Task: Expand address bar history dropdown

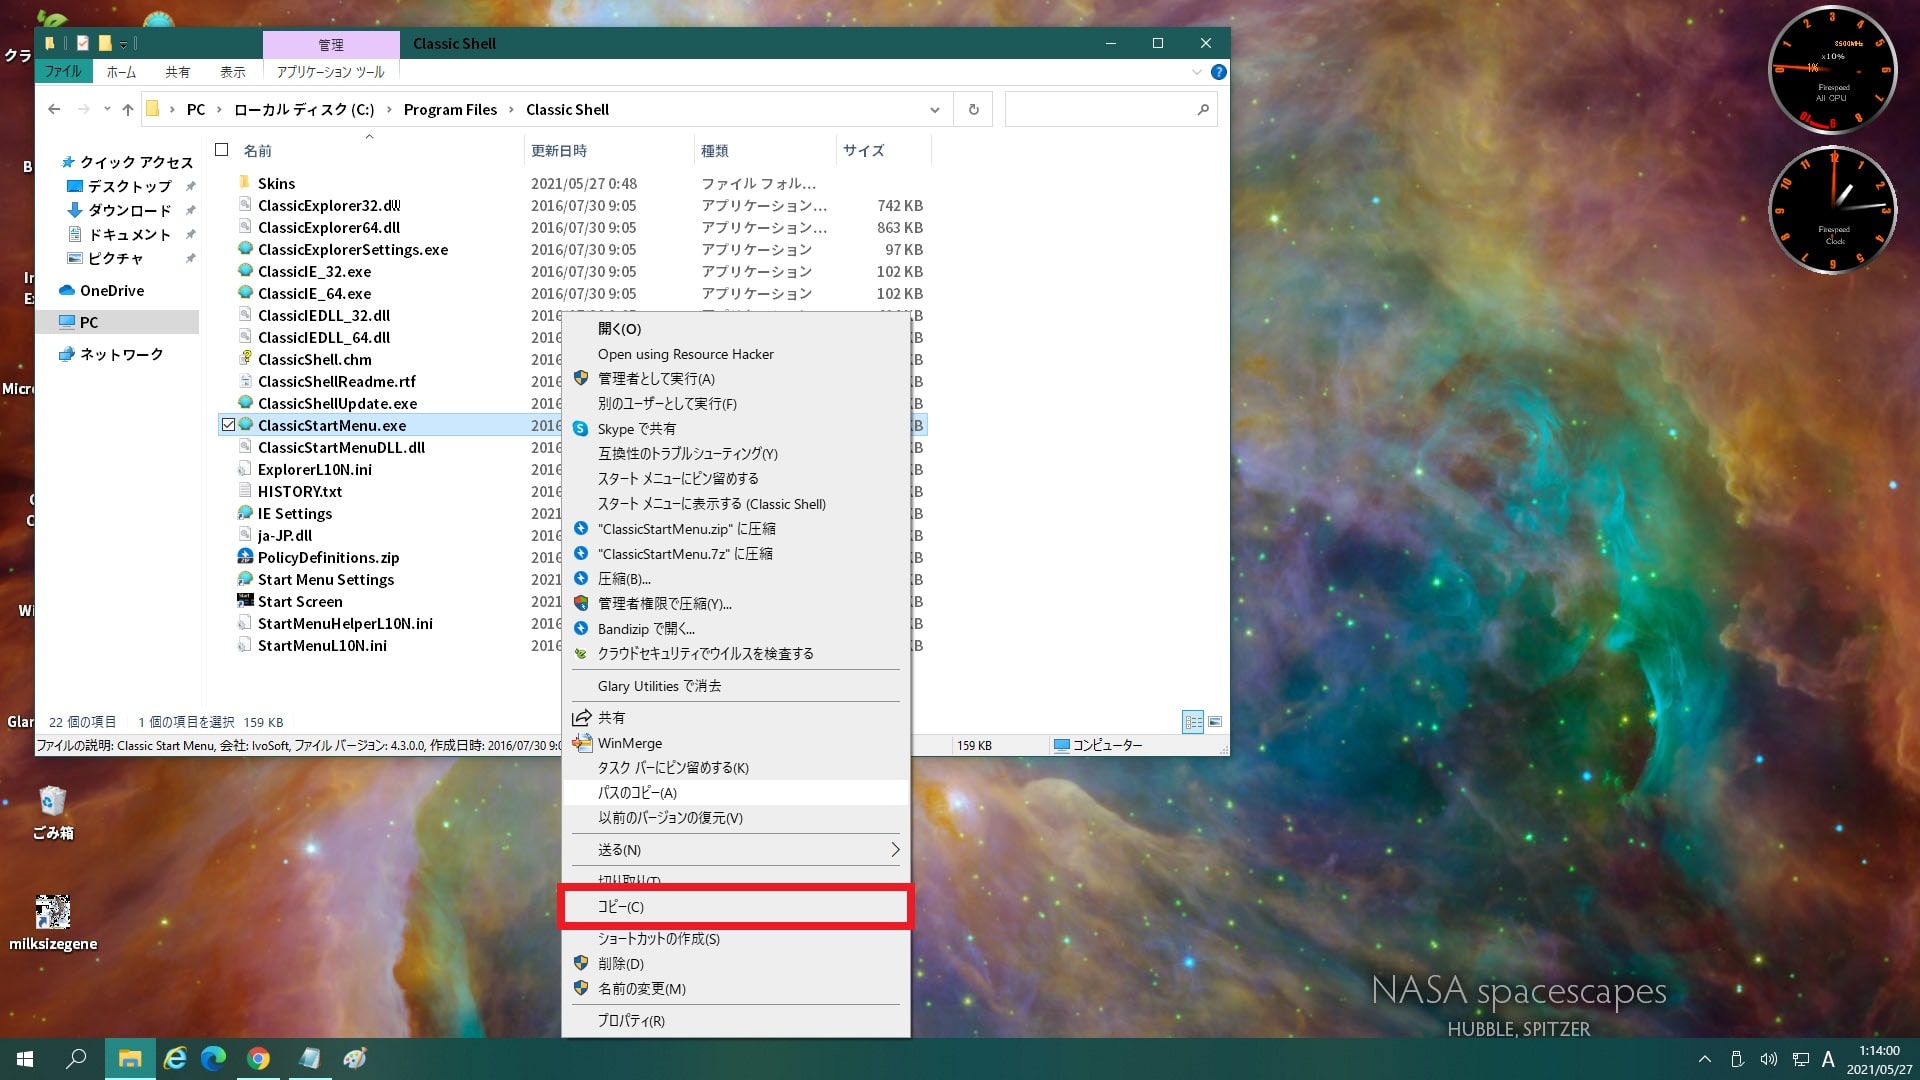Action: pos(934,110)
